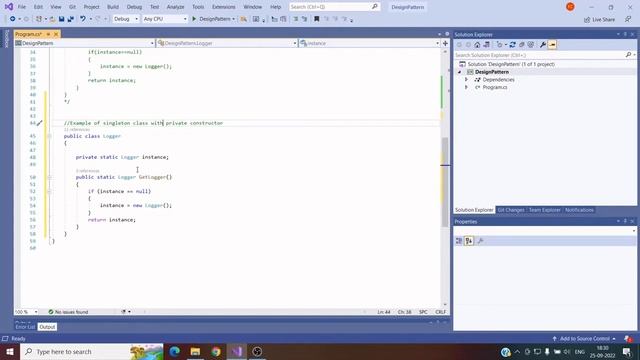This screenshot has height=360, width=640.
Task: Collapse the GetLogger method outlining at line 50
Action: point(49,177)
